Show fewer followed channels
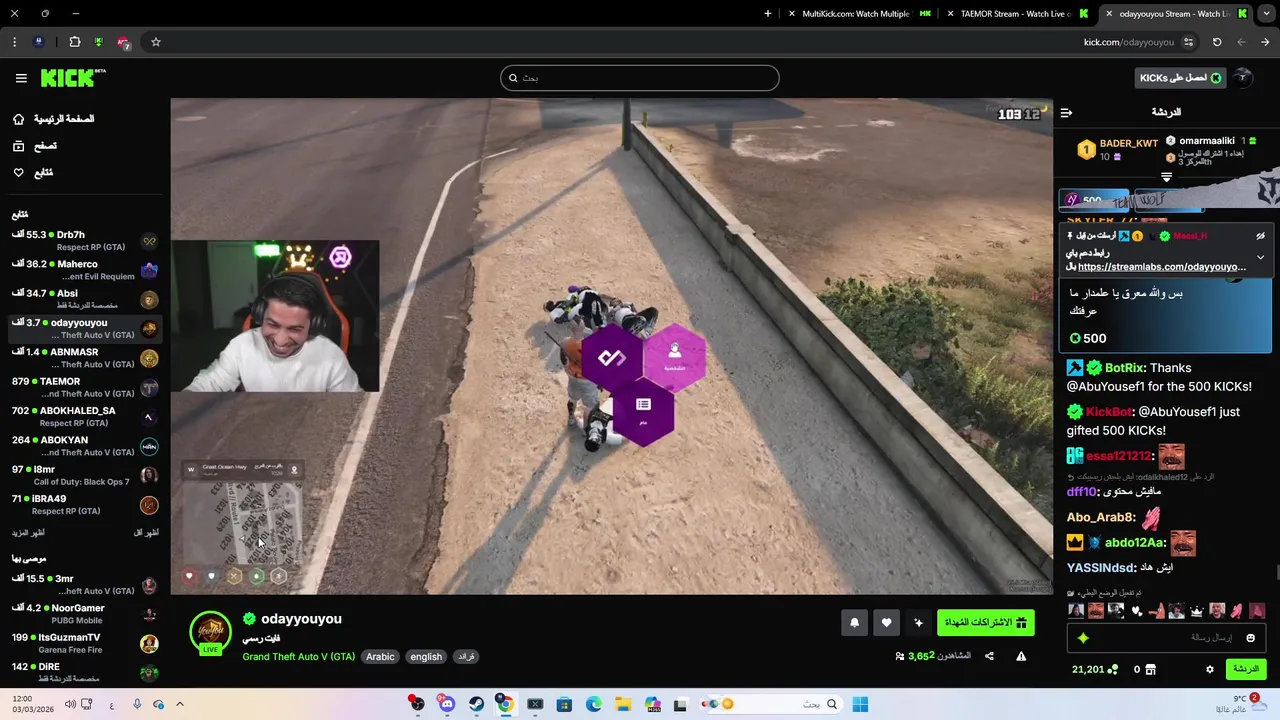Viewport: 1280px width, 720px height. tap(146, 533)
